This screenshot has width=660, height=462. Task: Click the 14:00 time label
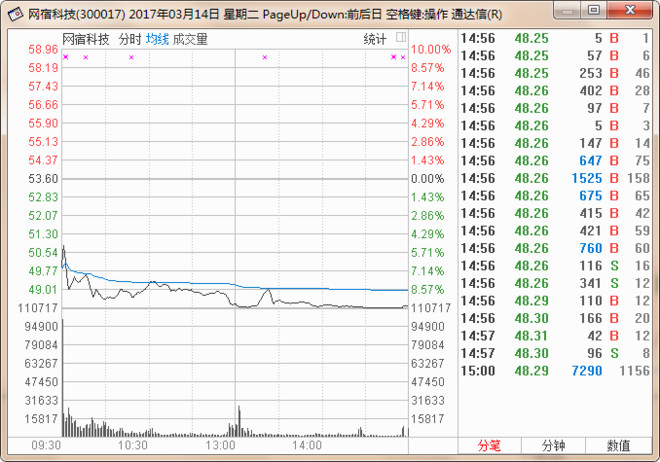[x=307, y=445]
